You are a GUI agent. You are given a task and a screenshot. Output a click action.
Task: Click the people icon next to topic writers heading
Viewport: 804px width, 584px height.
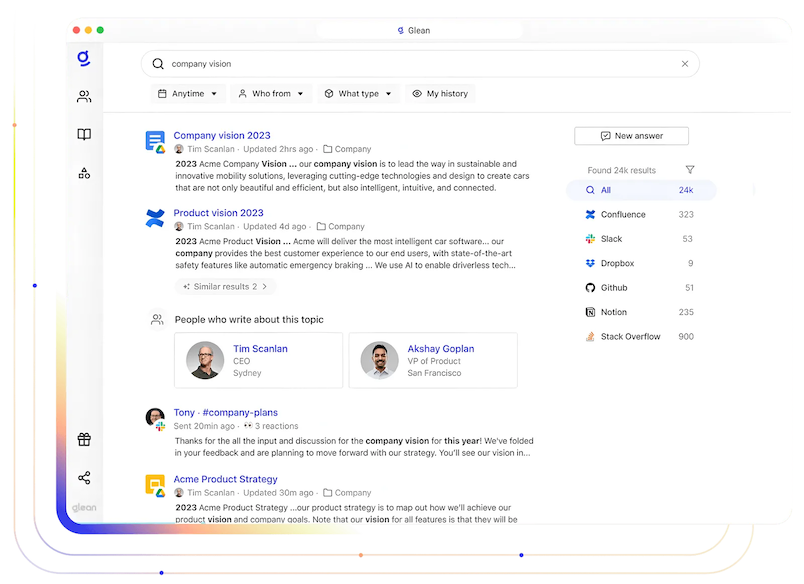click(157, 319)
